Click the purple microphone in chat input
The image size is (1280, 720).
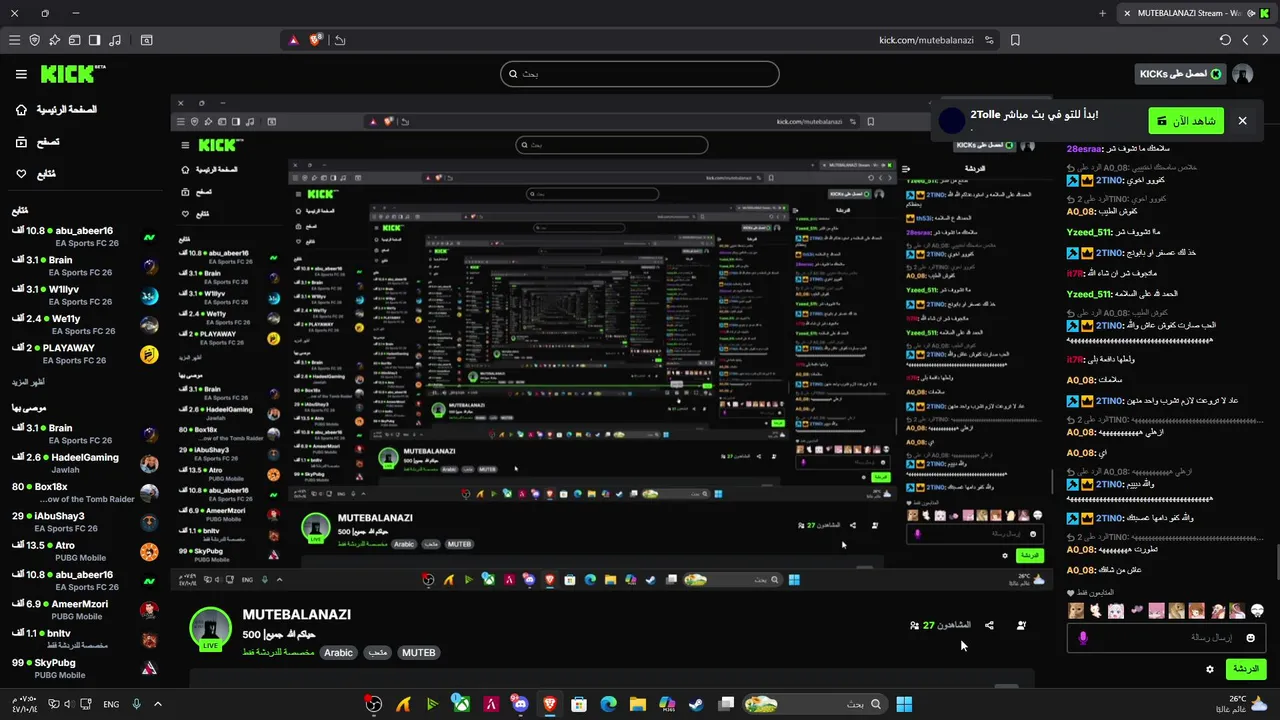click(x=1082, y=637)
